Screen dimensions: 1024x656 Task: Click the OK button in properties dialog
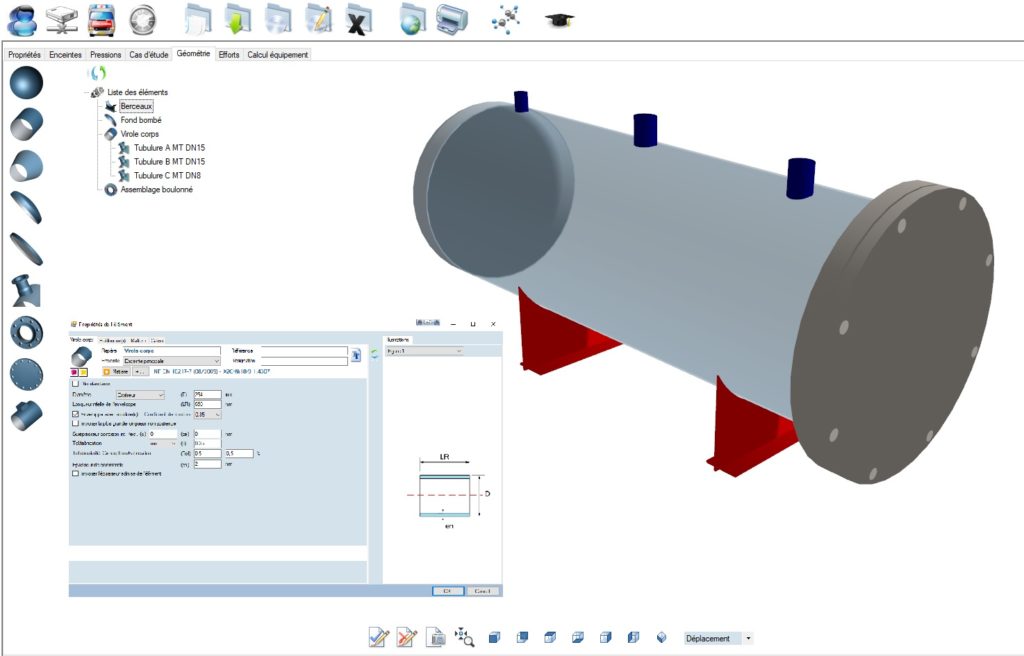click(448, 591)
